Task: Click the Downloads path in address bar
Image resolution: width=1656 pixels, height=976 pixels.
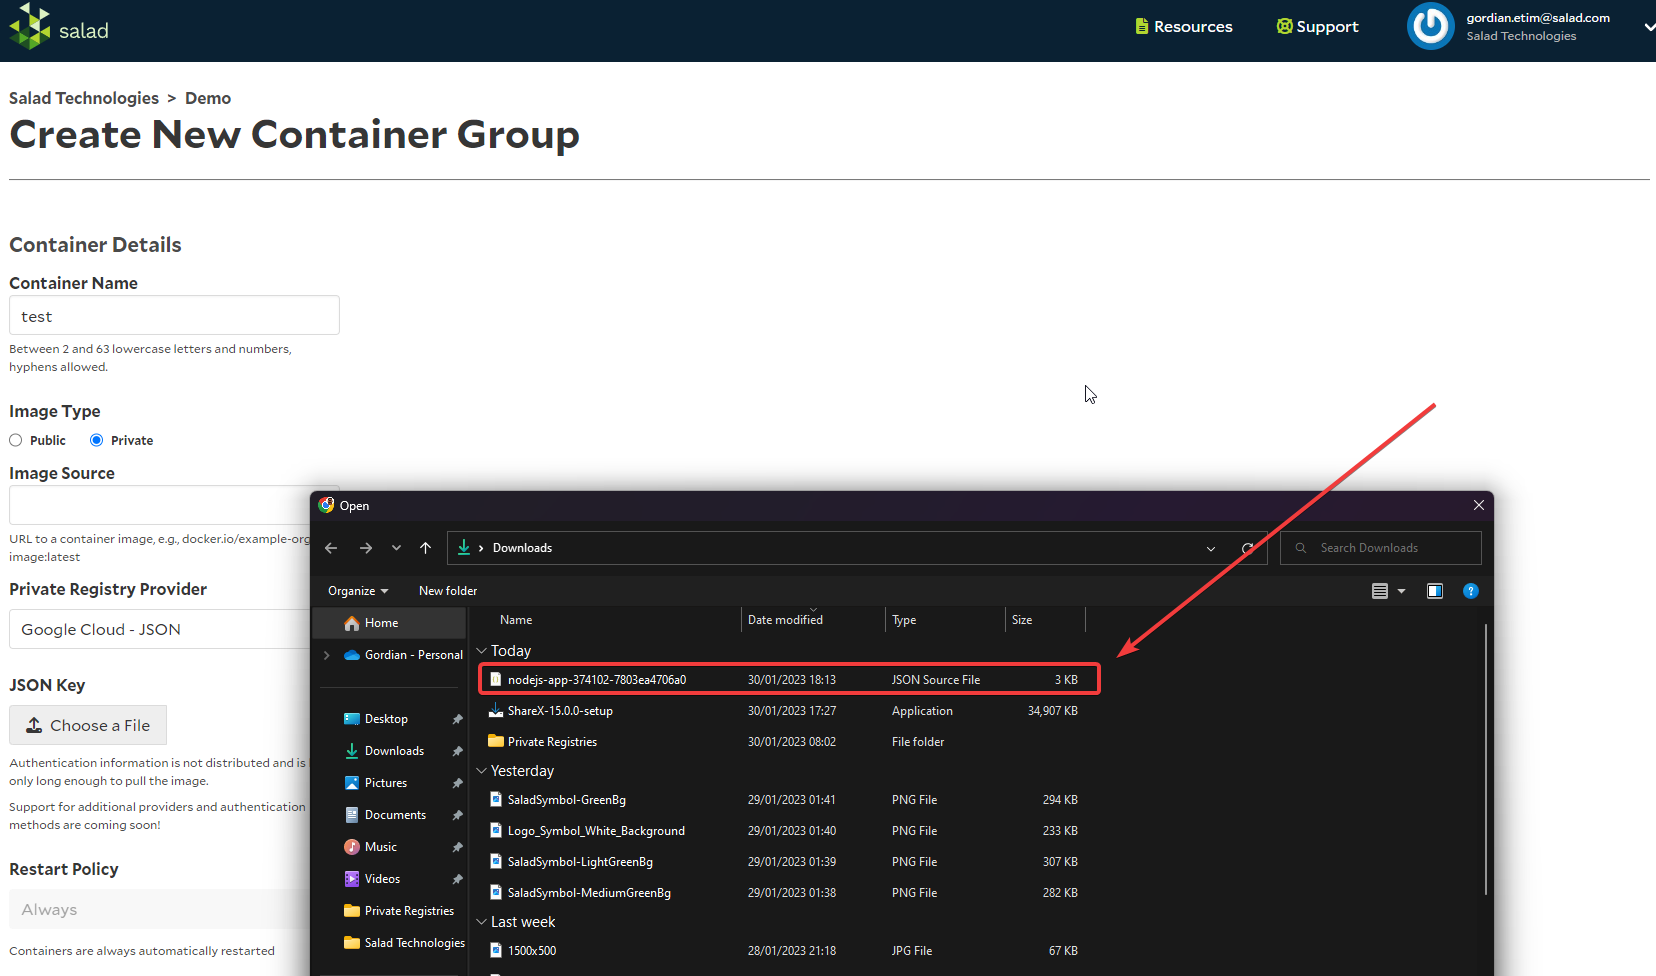Action: click(x=522, y=548)
